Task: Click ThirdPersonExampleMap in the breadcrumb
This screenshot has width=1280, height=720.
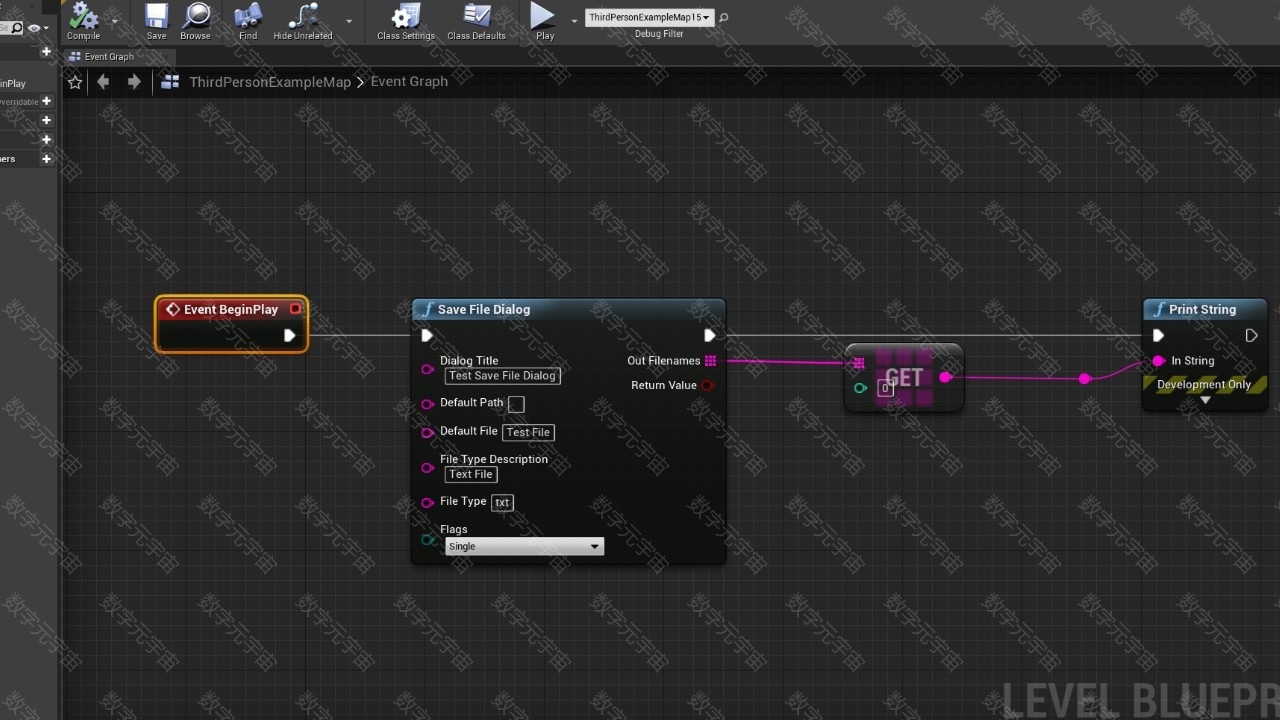Action: tap(270, 82)
